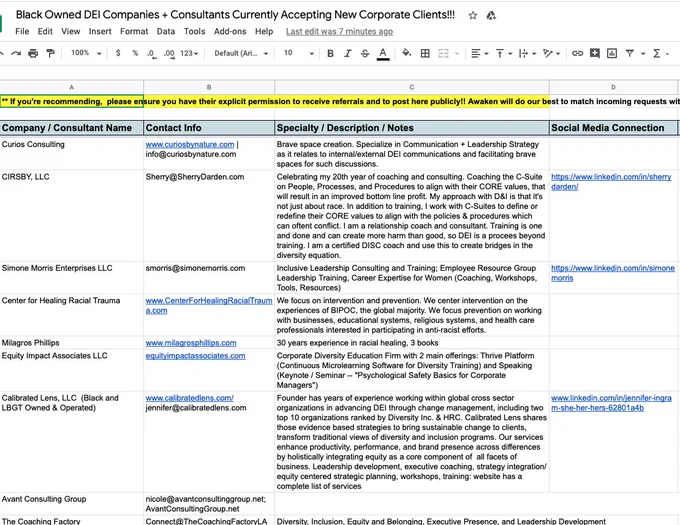
Task: Select the 'Avant Consulting Group' cell
Action: (72, 504)
